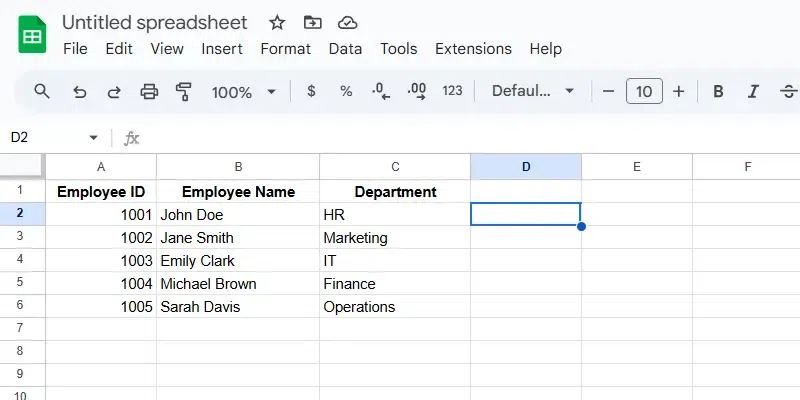
Task: Star the Untitled spreadsheet
Action: 278,22
